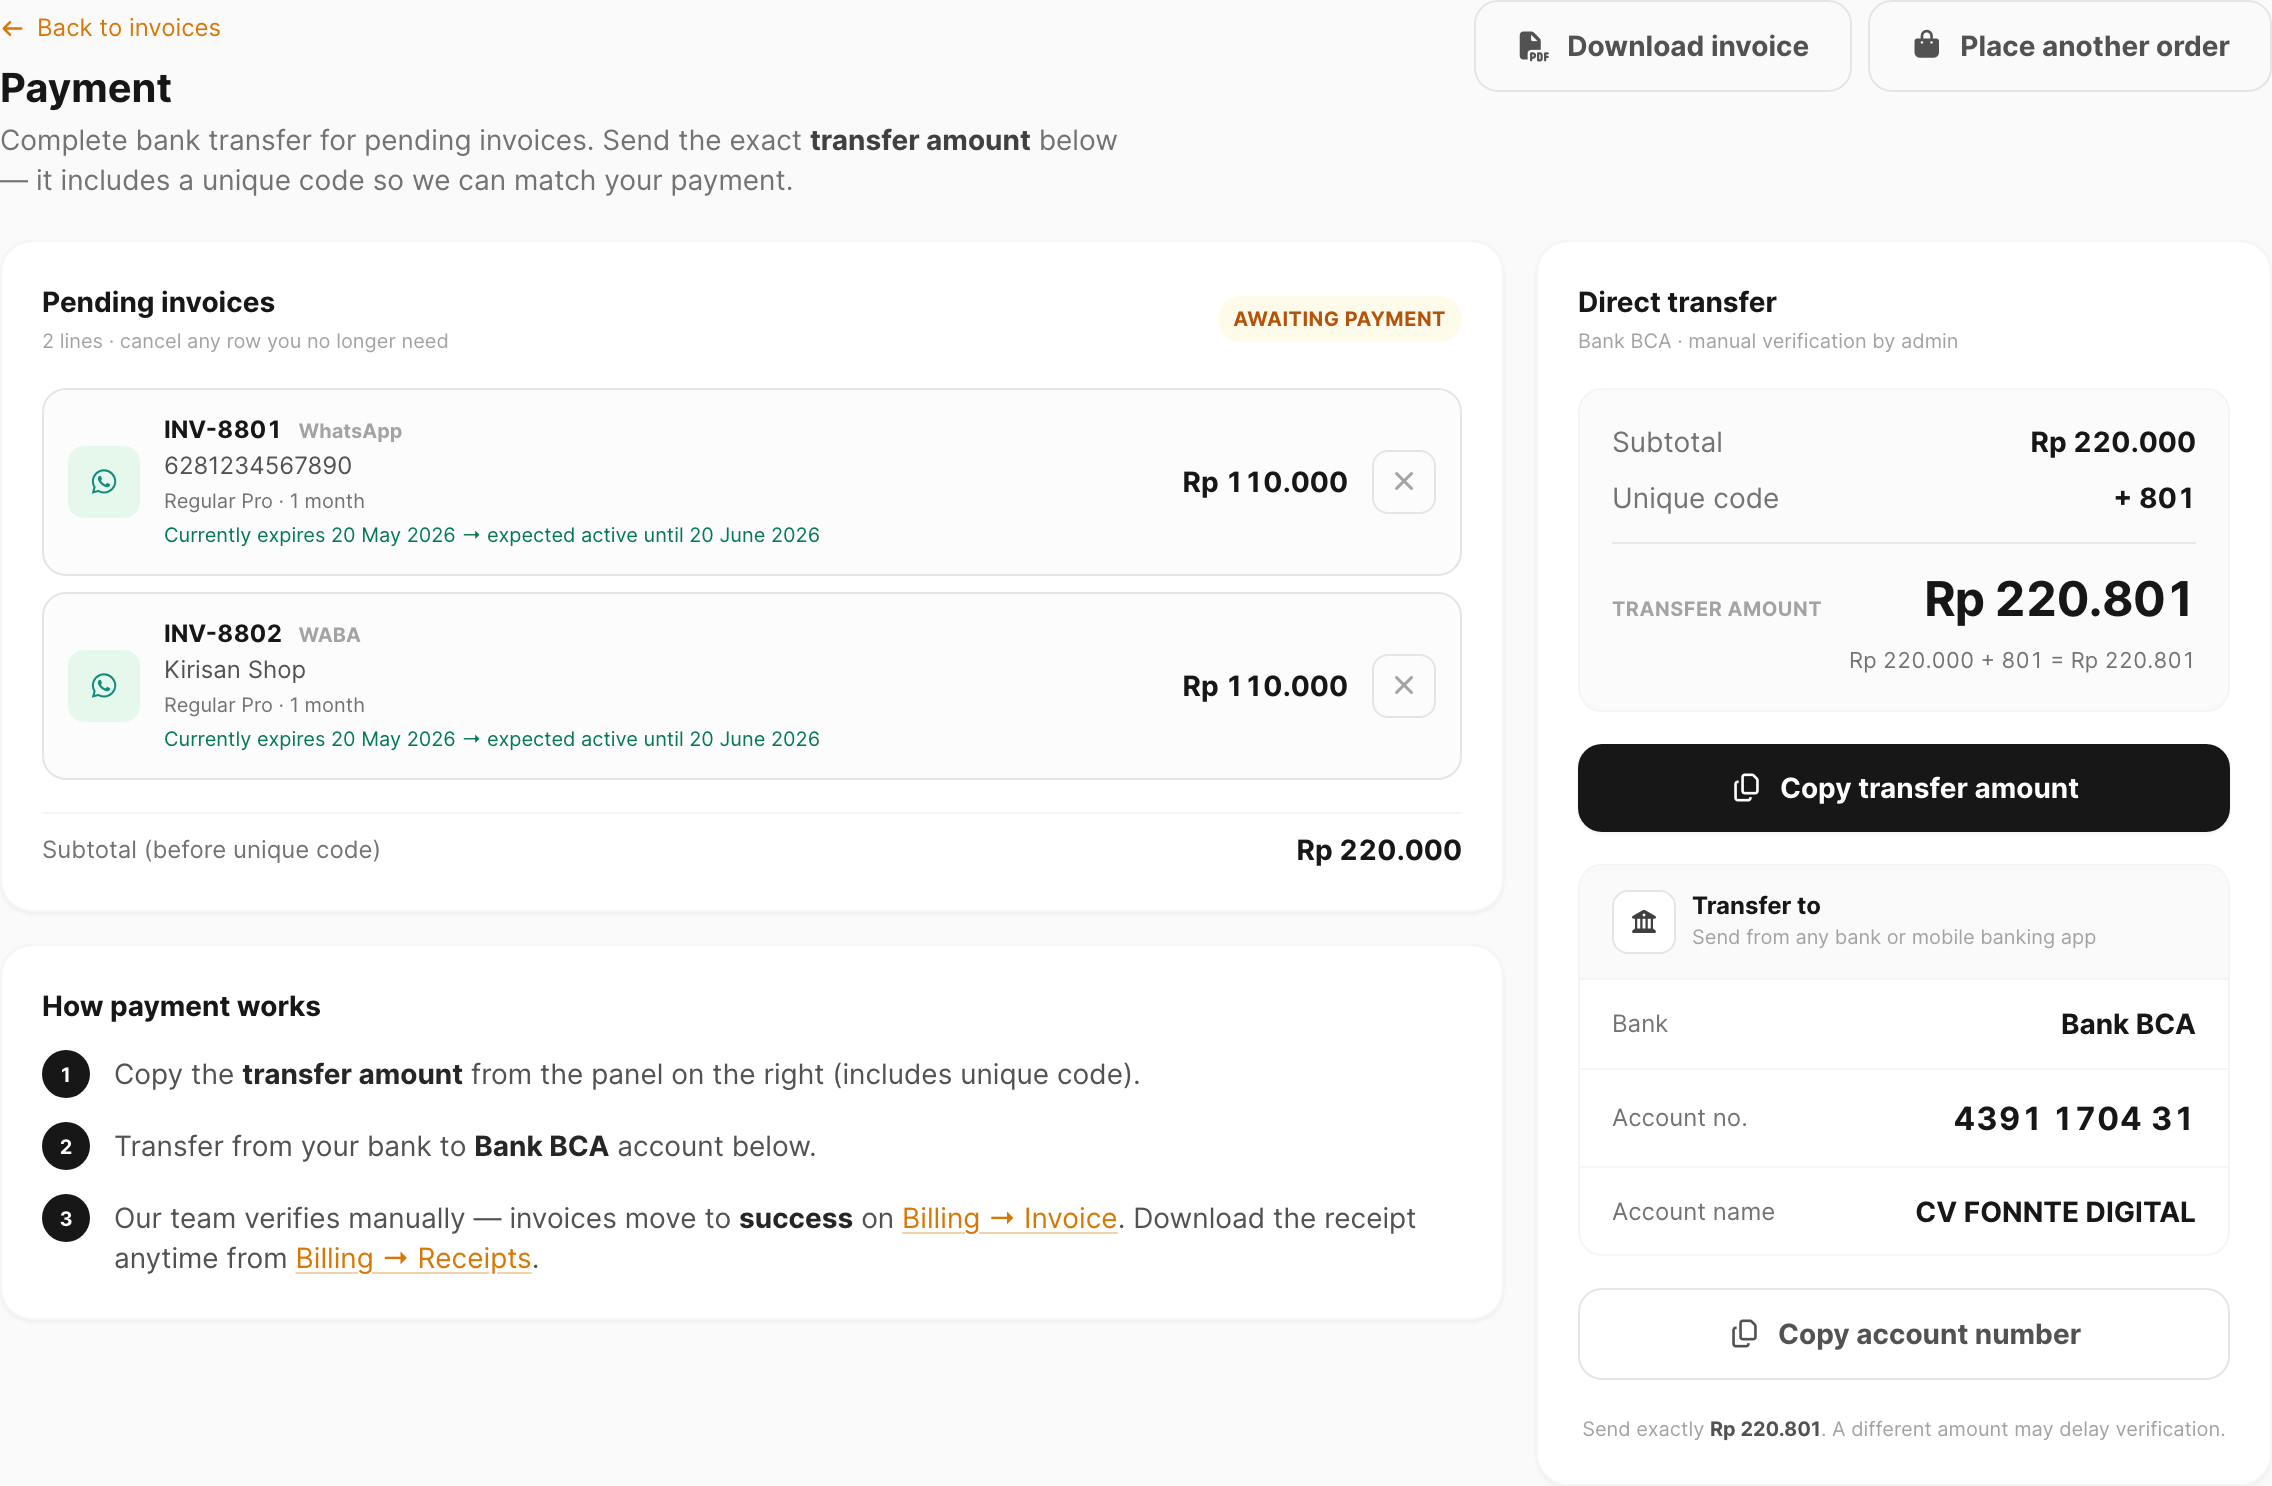Open the Billing → Receipts link
The width and height of the screenshot is (2272, 1486).
413,1258
